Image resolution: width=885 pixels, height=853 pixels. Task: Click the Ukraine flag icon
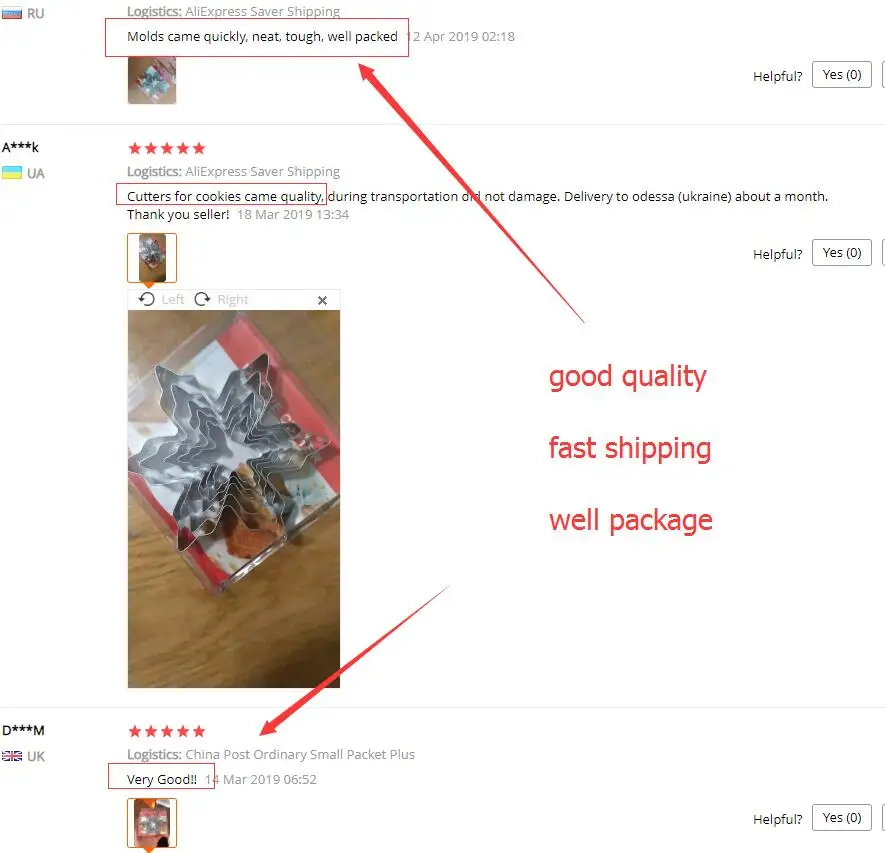[x=12, y=172]
